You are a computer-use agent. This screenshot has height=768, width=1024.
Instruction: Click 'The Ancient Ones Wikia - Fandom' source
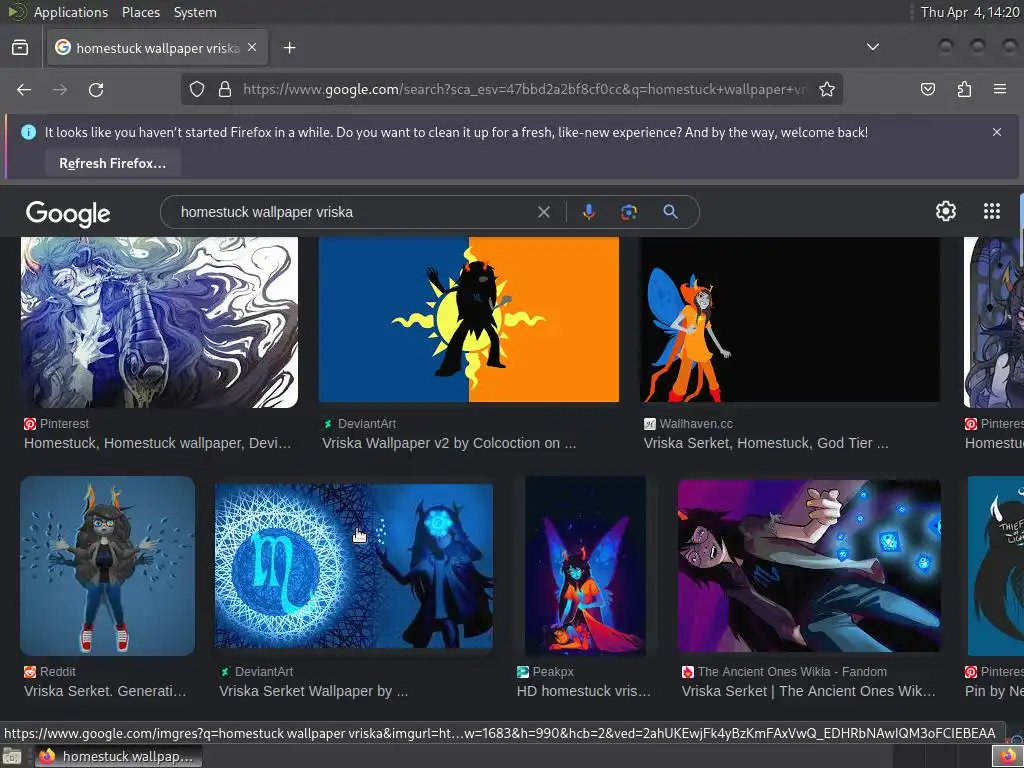tap(792, 671)
